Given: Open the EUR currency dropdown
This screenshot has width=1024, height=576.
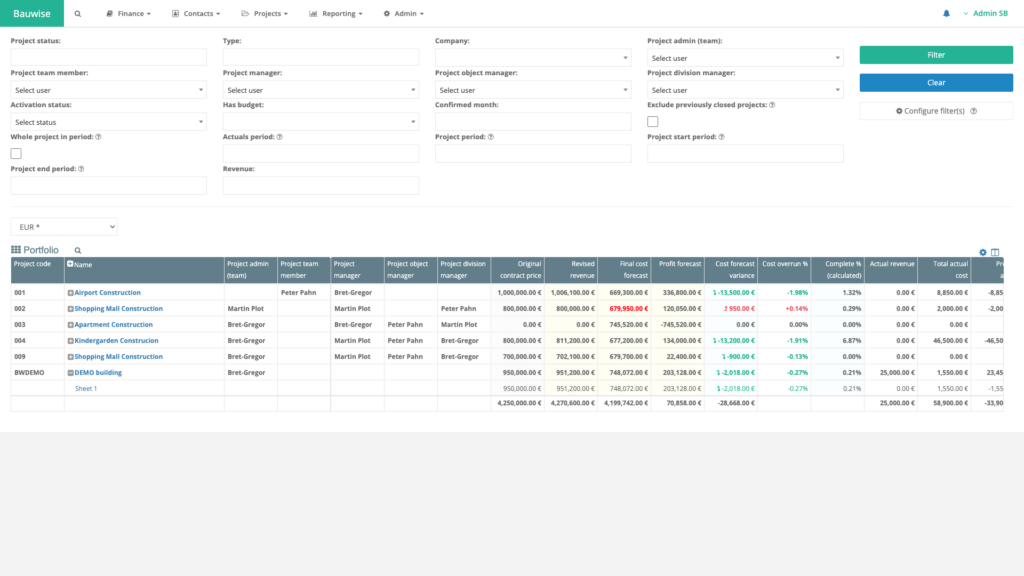Looking at the screenshot, I should click(64, 227).
